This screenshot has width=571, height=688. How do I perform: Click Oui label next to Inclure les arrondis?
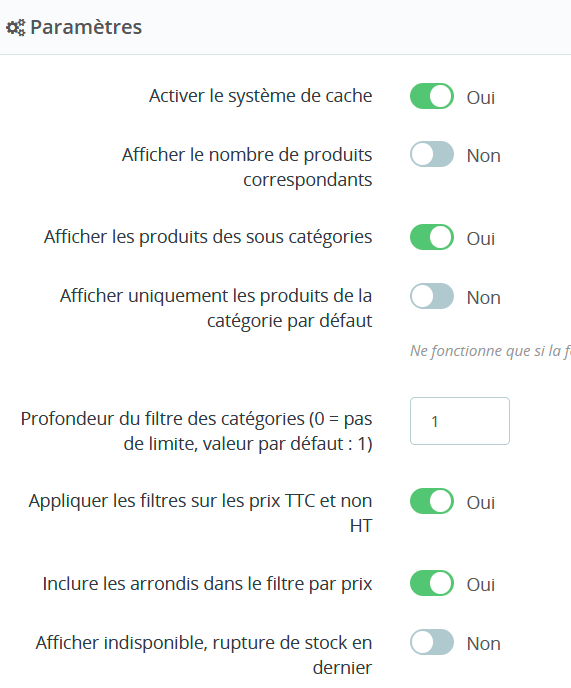[x=481, y=585]
